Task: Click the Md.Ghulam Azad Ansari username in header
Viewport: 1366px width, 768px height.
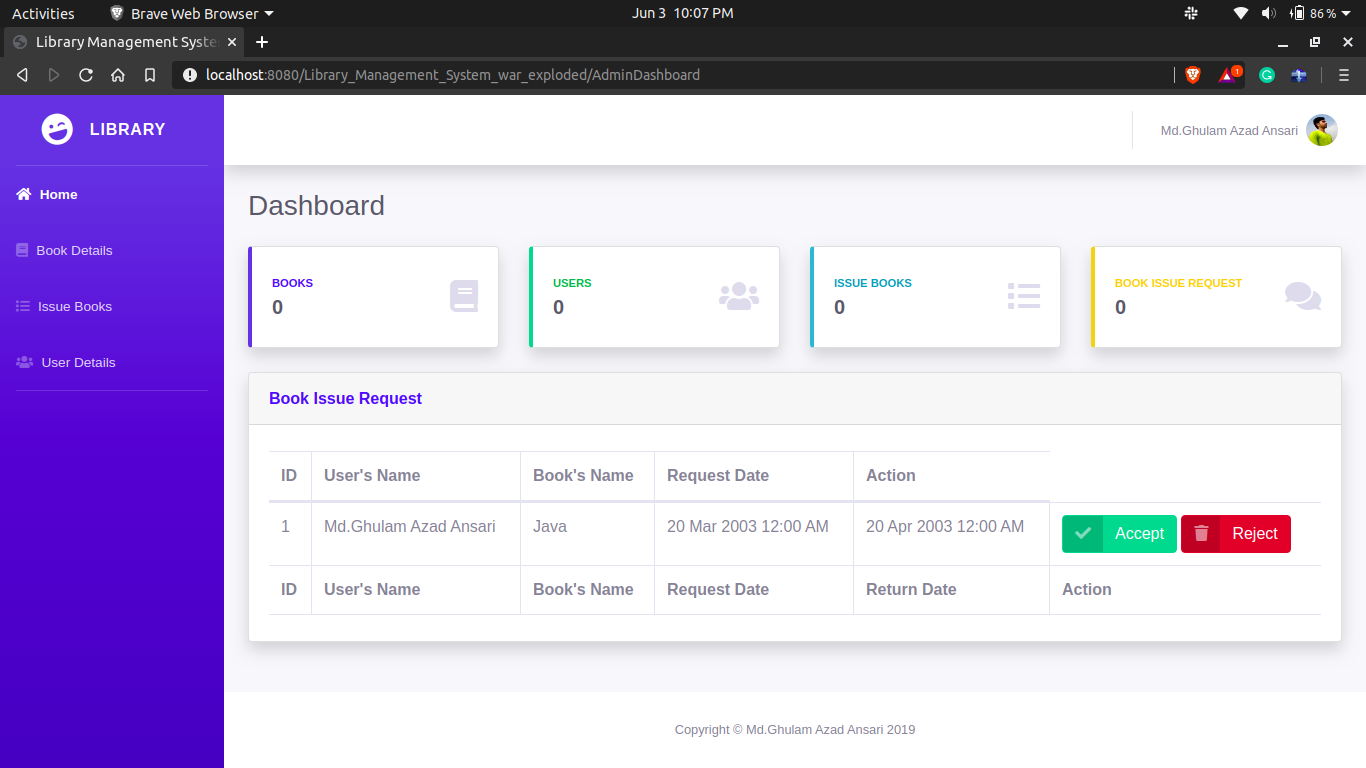Action: 1229,130
